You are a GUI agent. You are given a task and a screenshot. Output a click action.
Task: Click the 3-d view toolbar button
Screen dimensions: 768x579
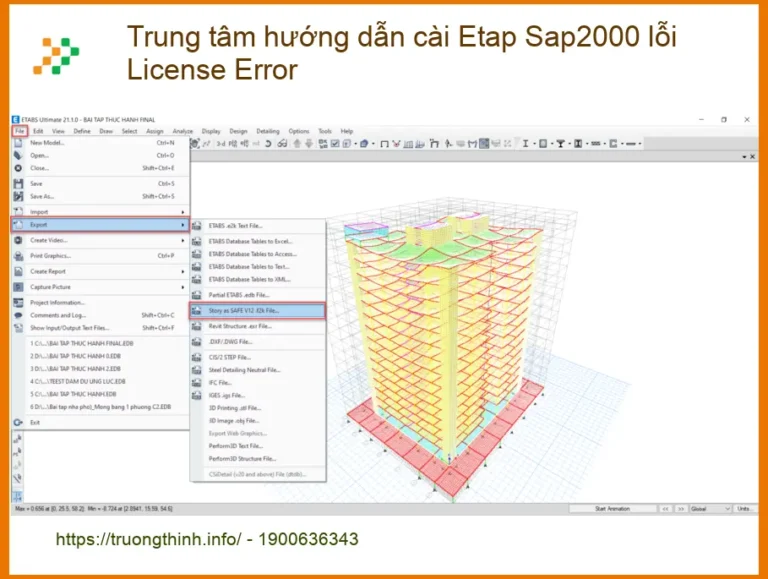221,144
